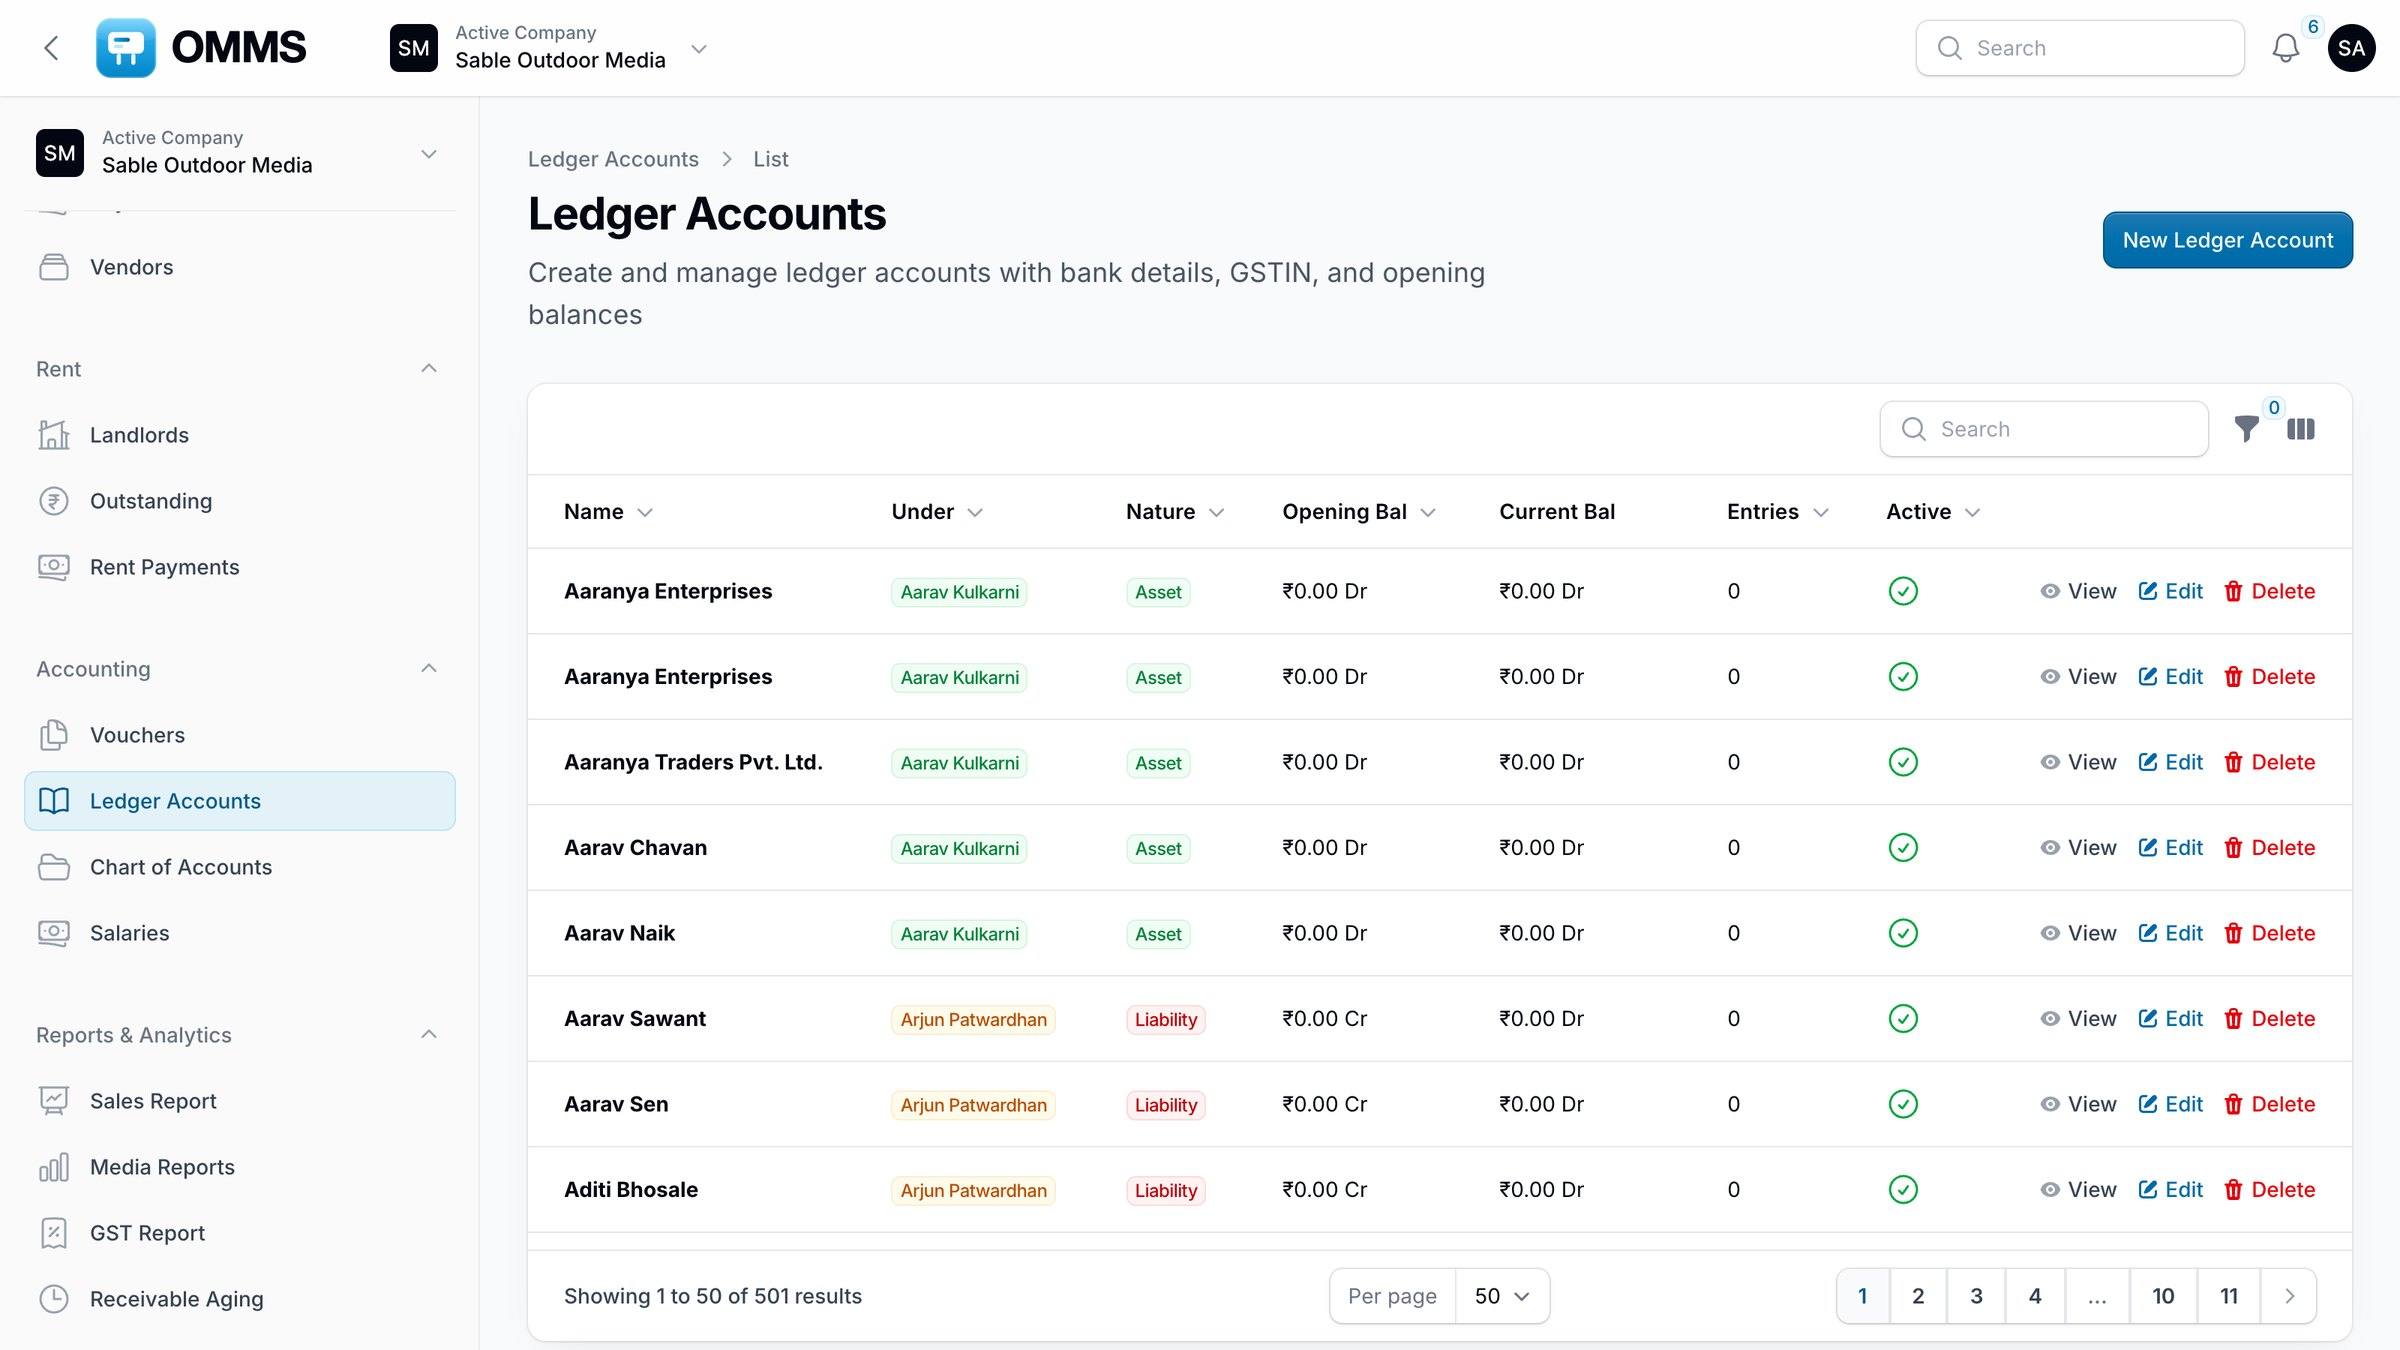
Task: Open Salaries page
Action: 240,933
